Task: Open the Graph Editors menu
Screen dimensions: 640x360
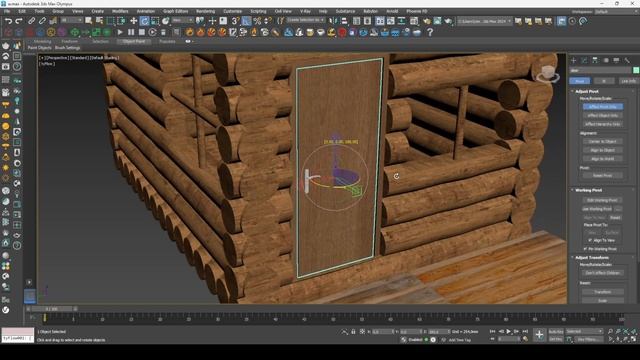Action: 176,11
